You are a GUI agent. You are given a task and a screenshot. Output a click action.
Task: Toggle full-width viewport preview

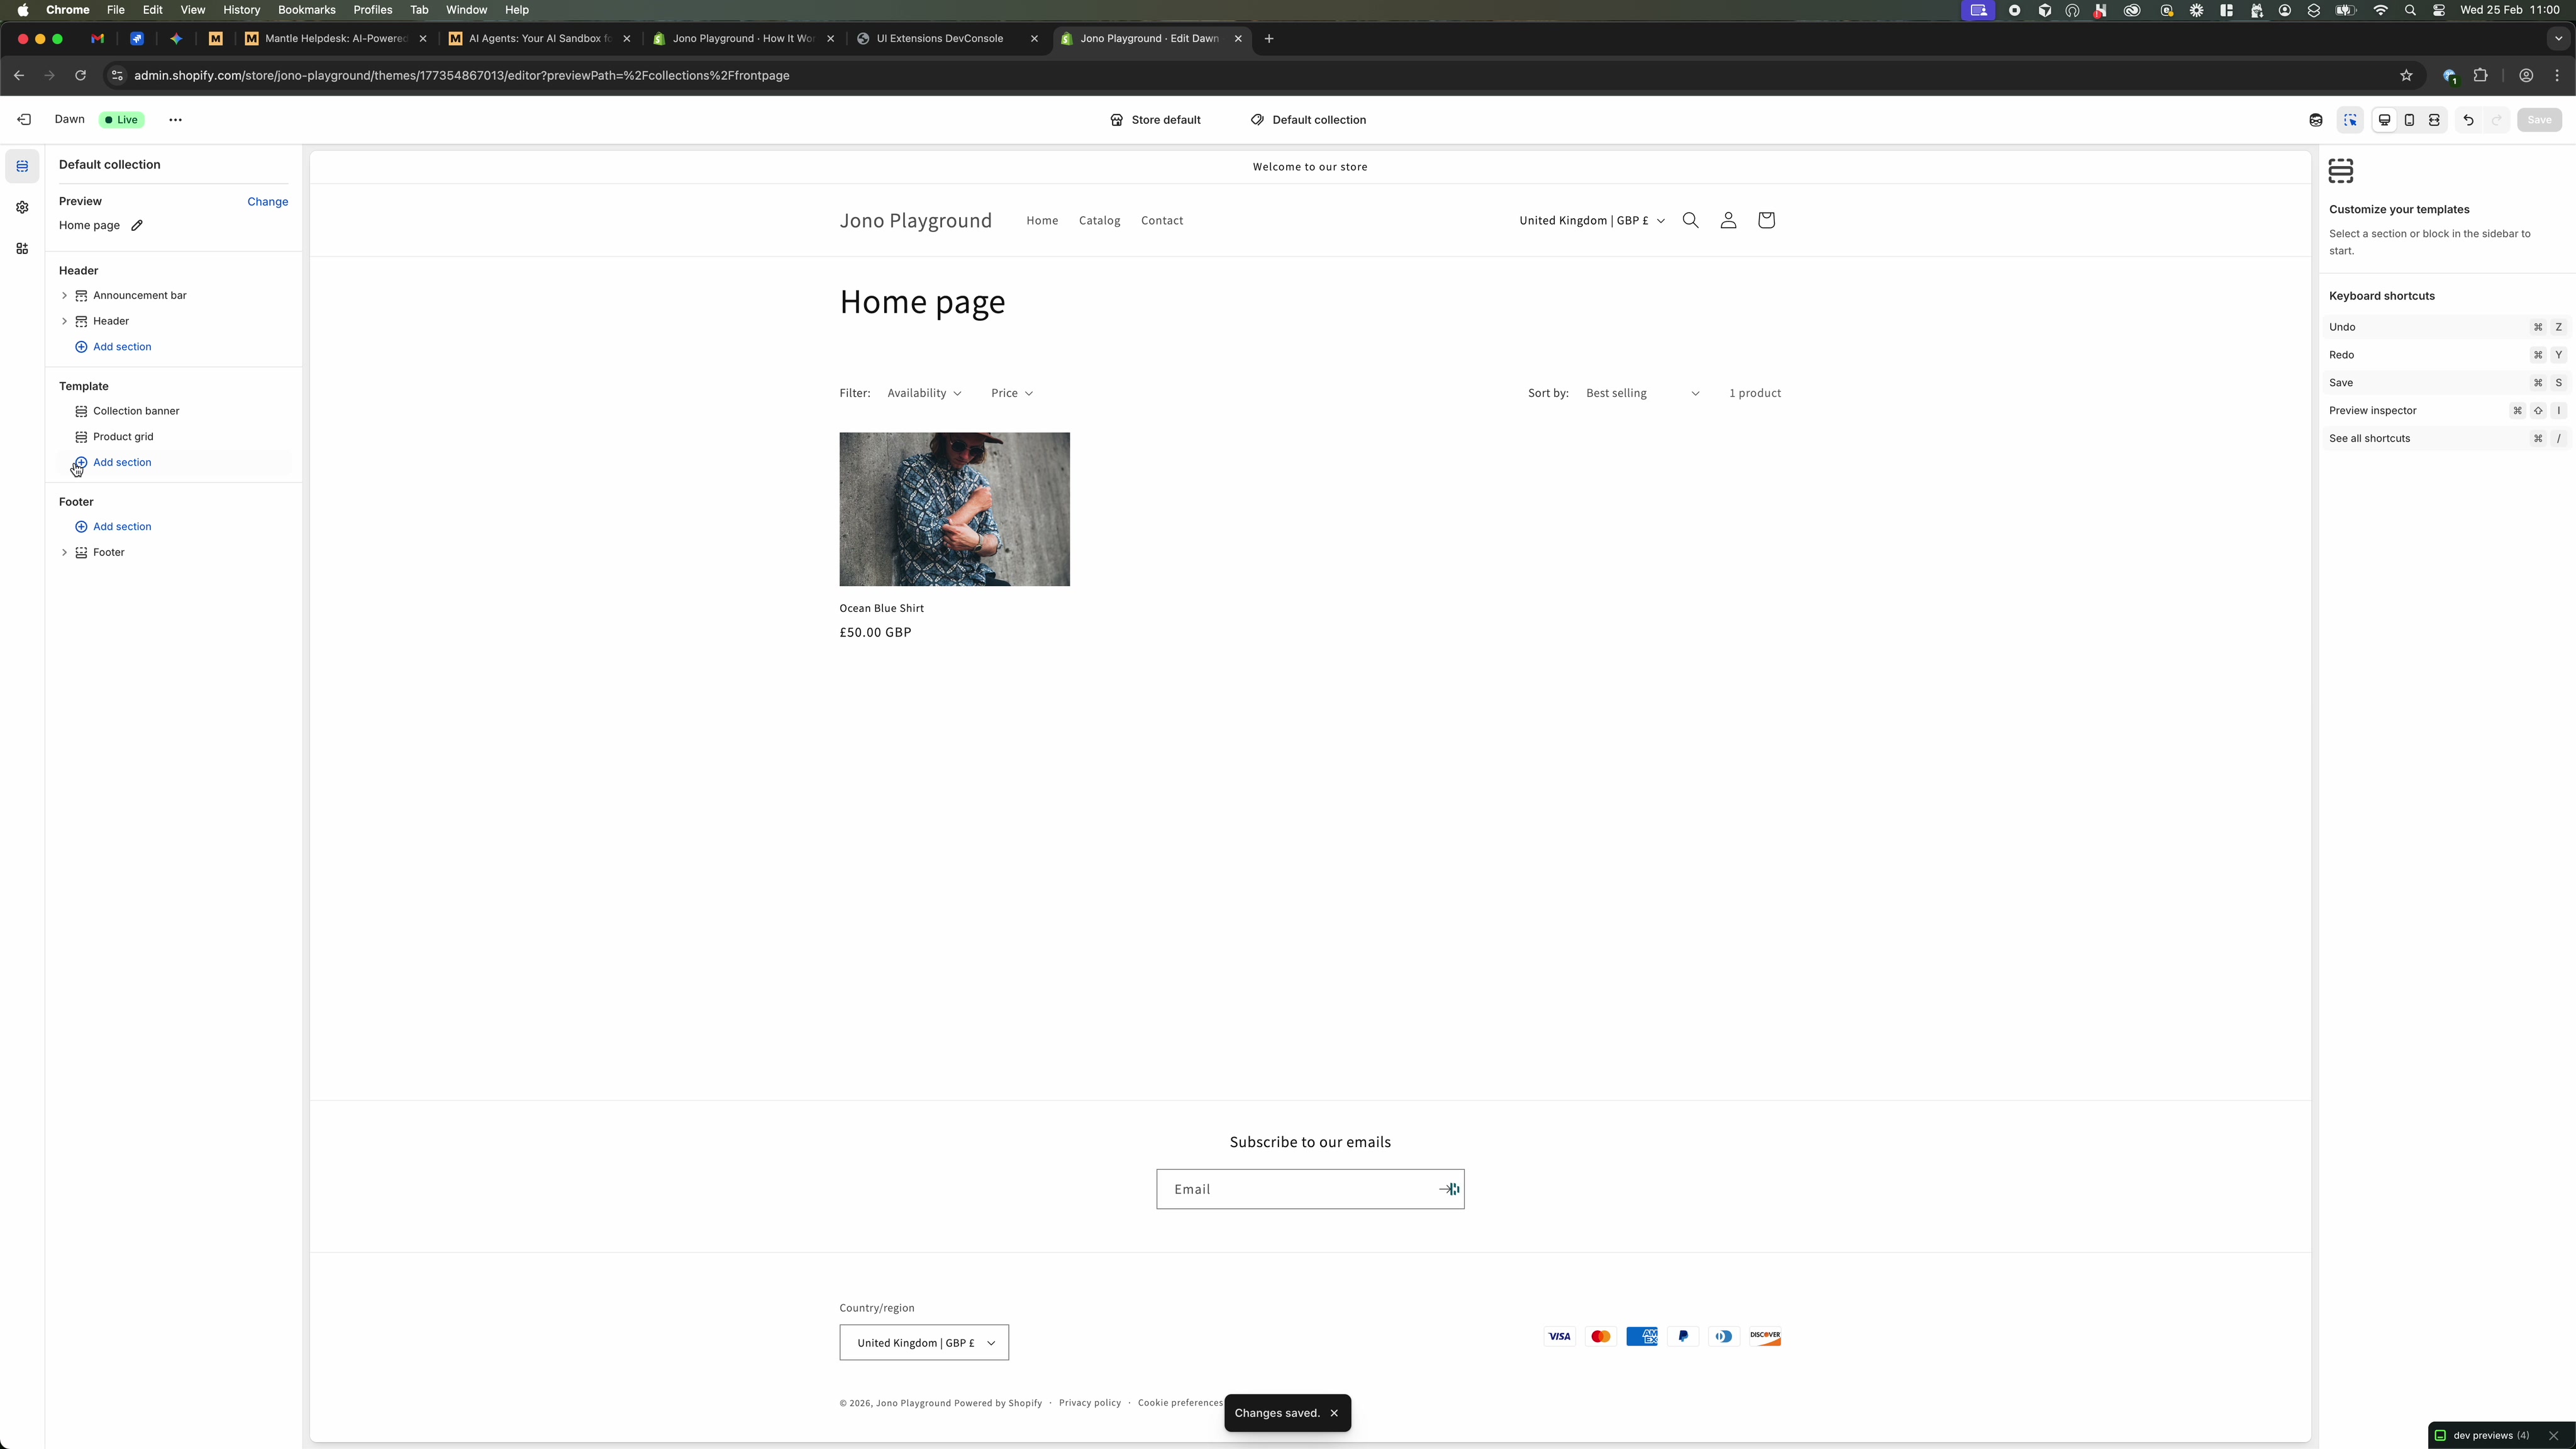click(x=2434, y=120)
